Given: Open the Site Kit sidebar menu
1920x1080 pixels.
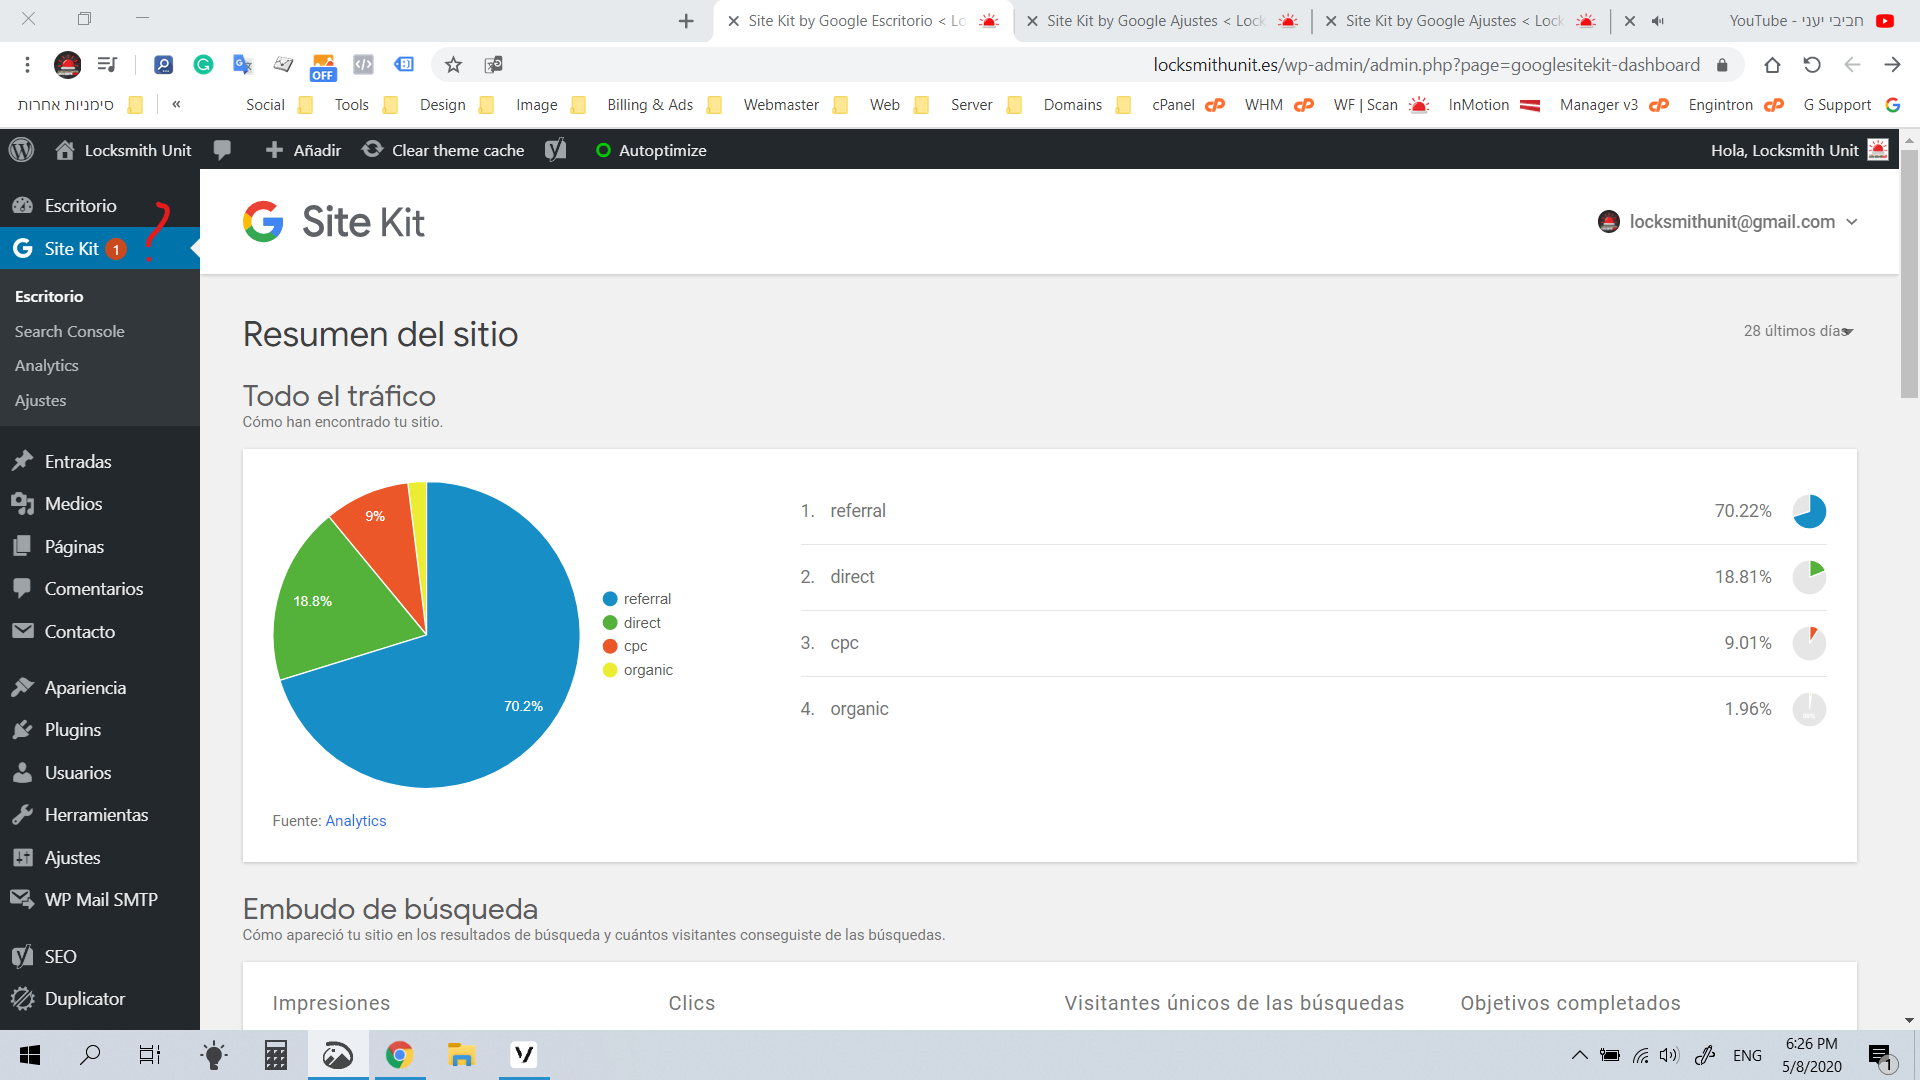Looking at the screenshot, I should click(100, 248).
